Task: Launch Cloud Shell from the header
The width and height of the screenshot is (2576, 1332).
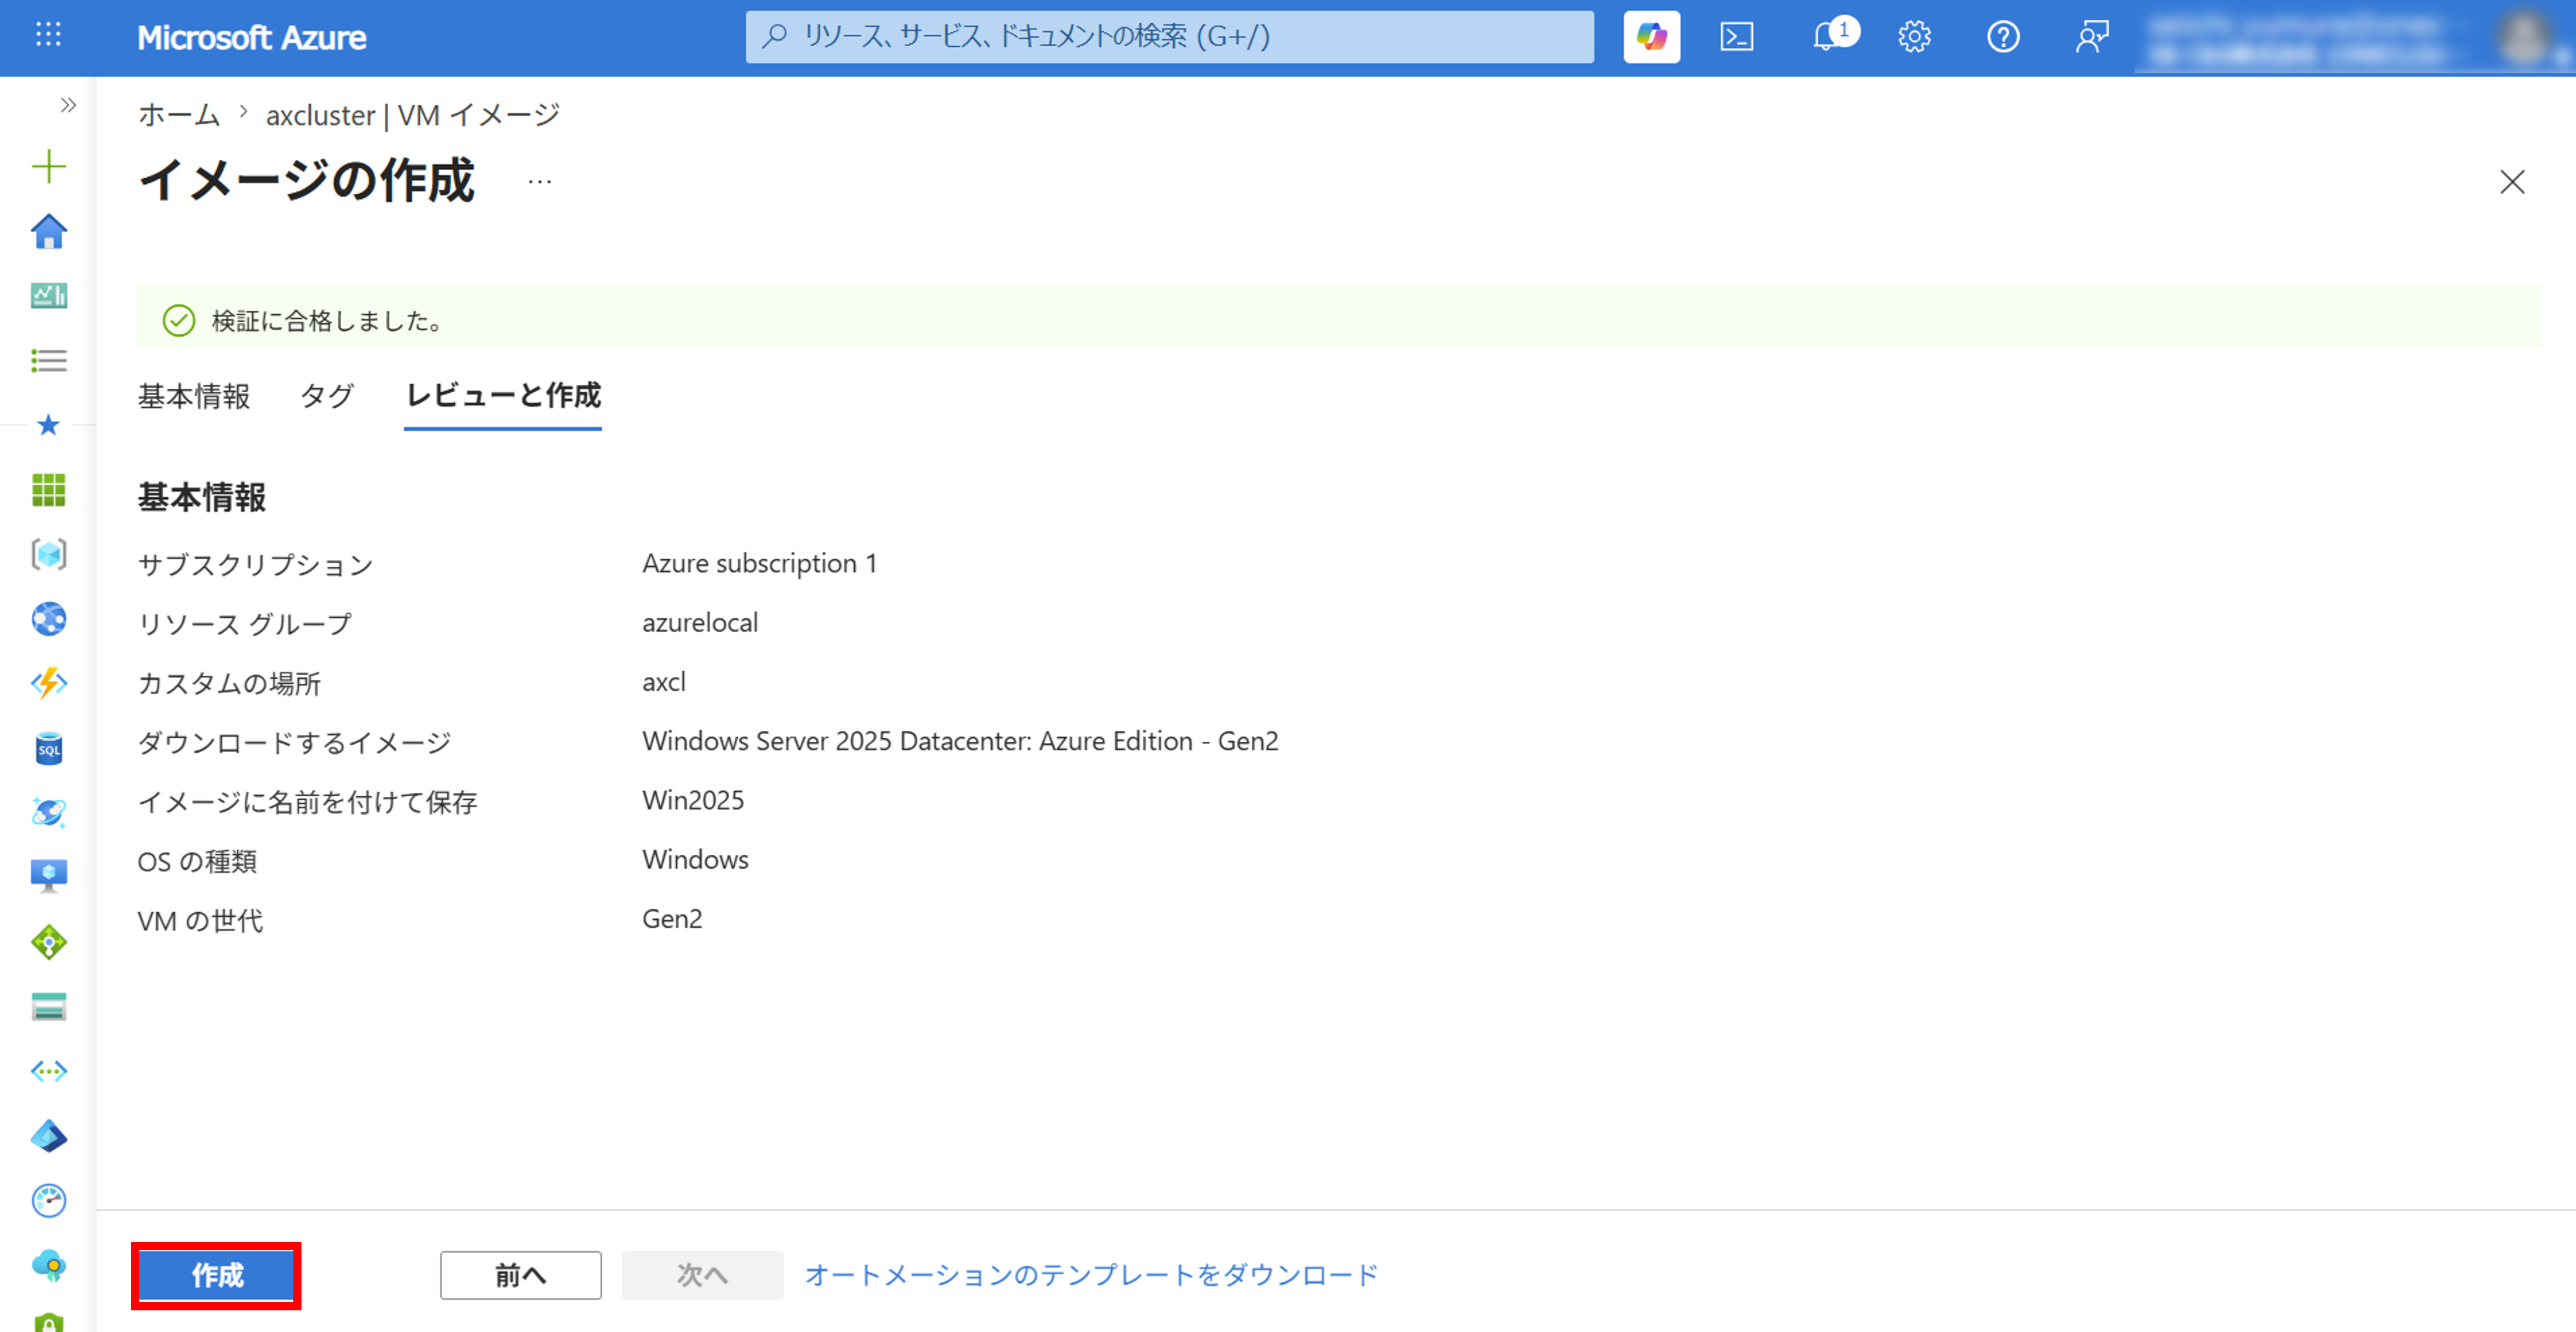Action: pos(1737,37)
